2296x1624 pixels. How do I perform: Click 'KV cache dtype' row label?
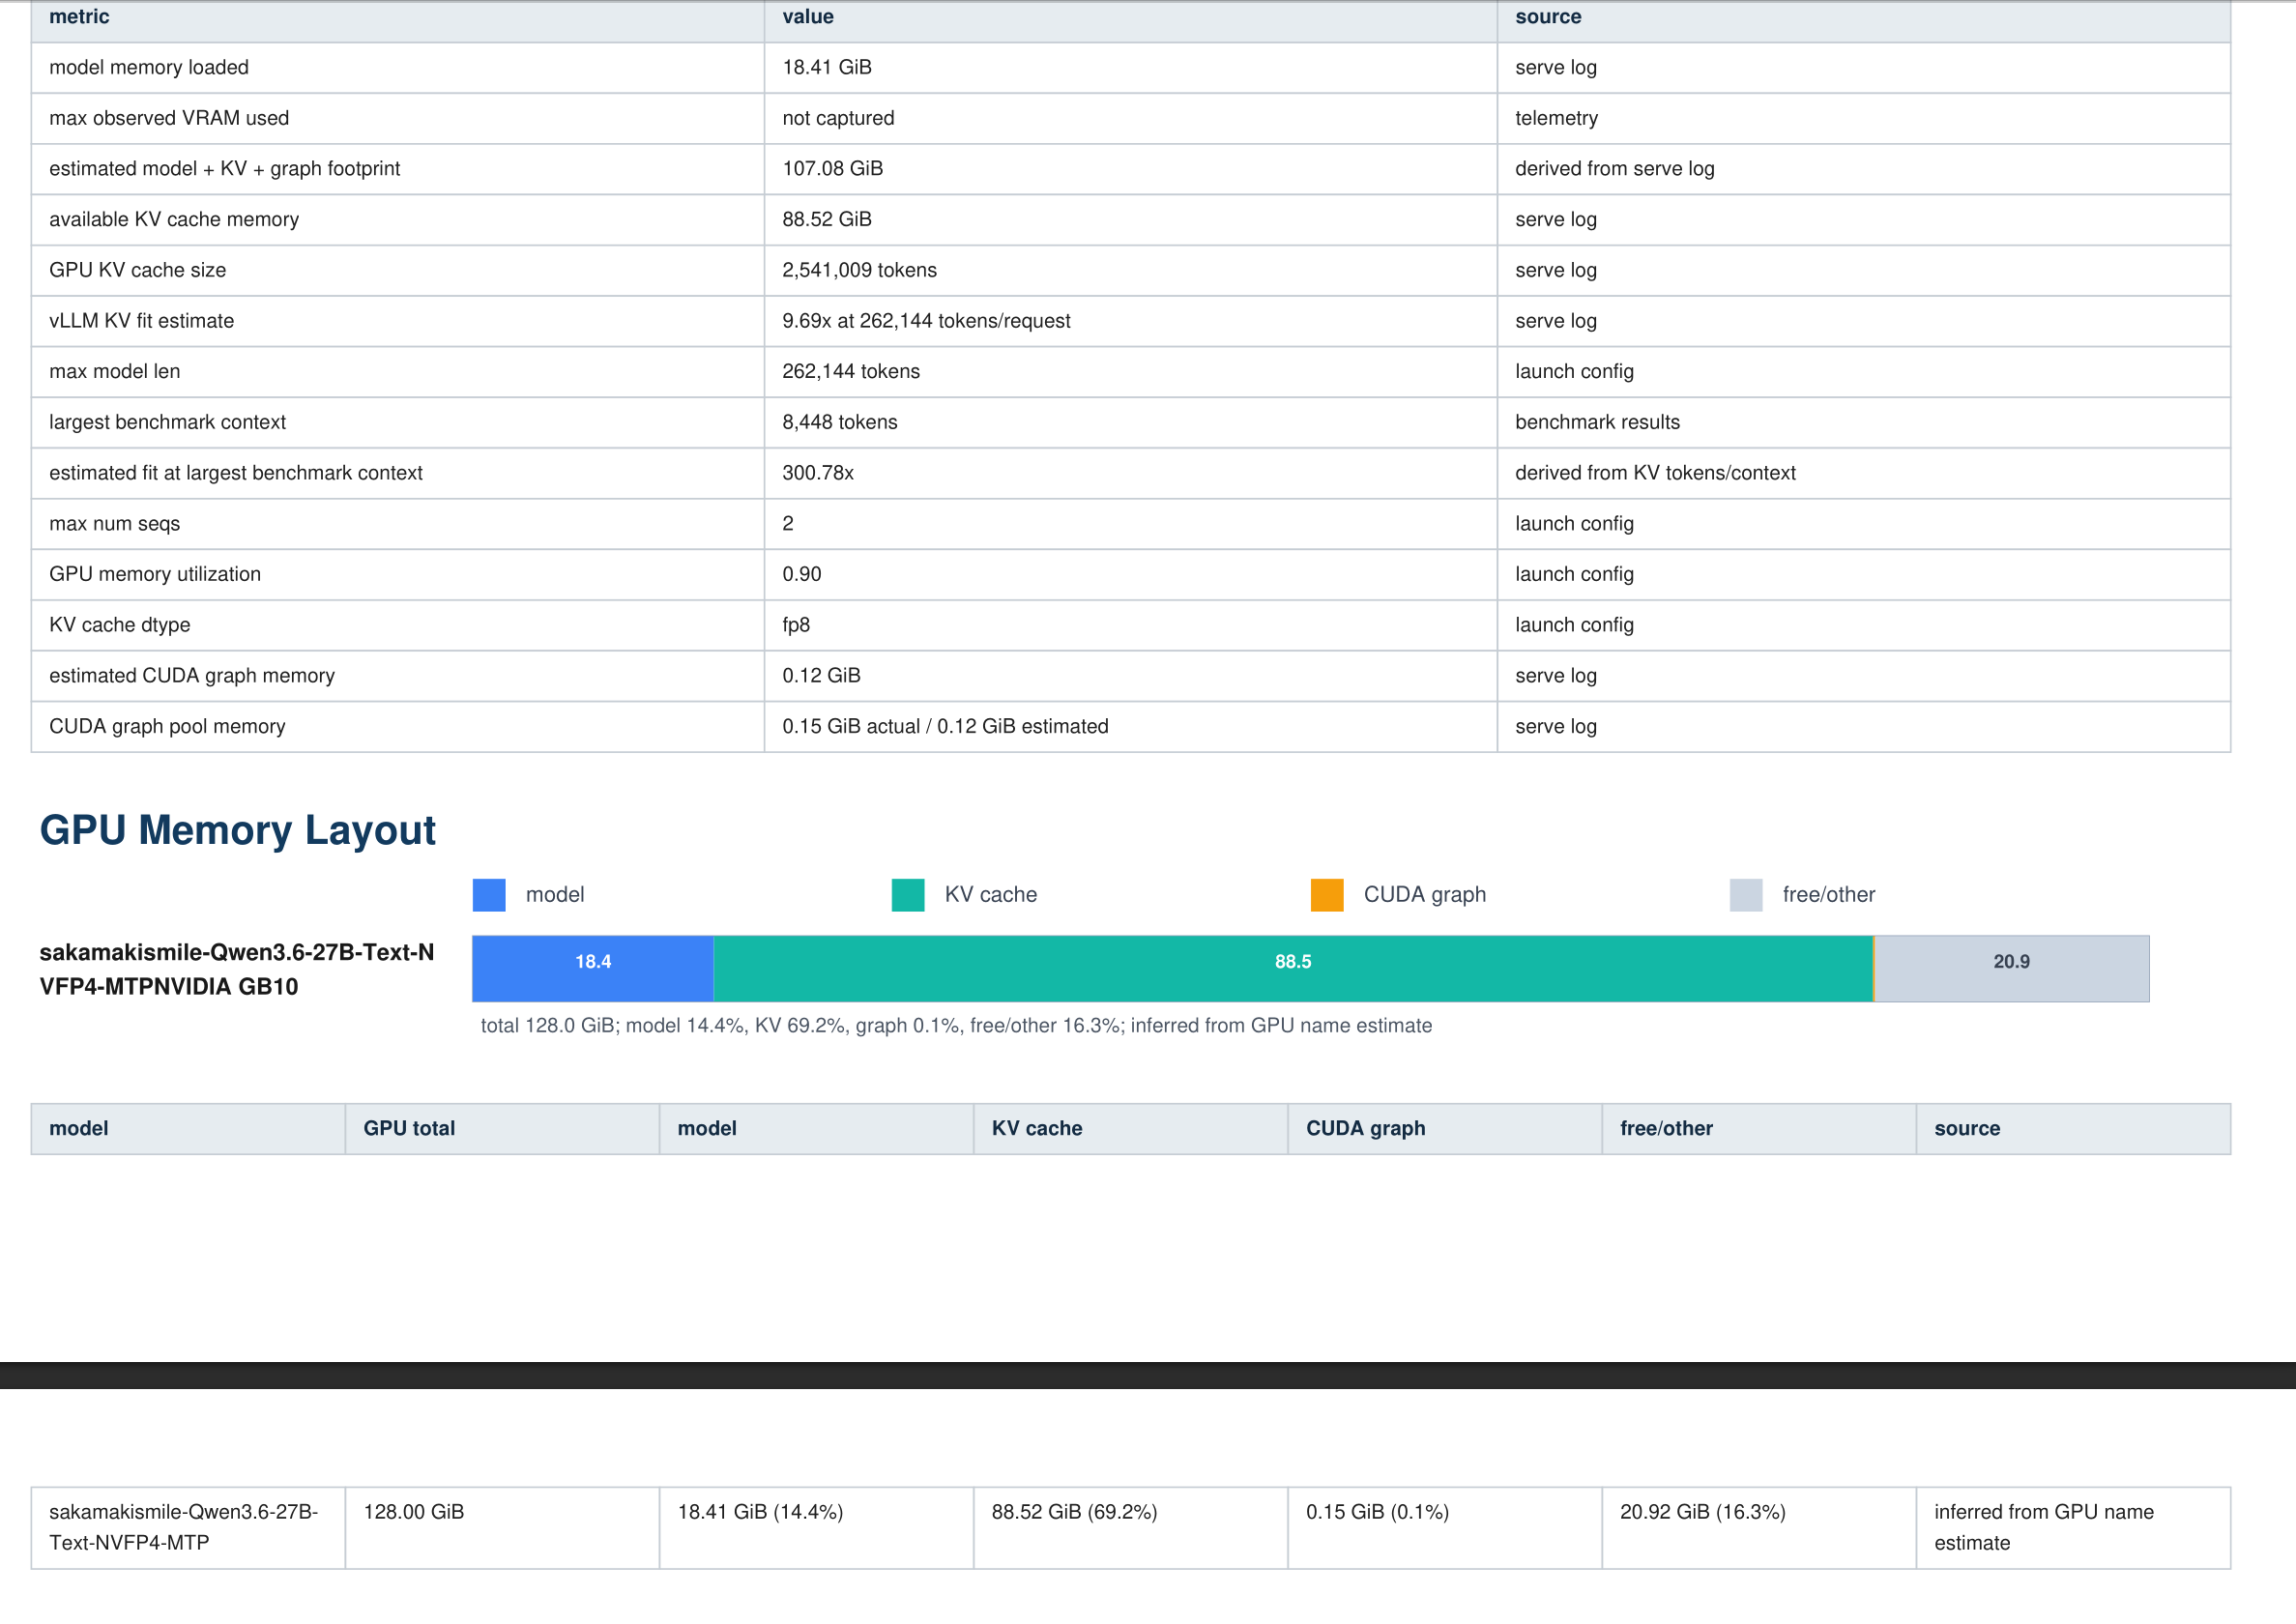[120, 625]
